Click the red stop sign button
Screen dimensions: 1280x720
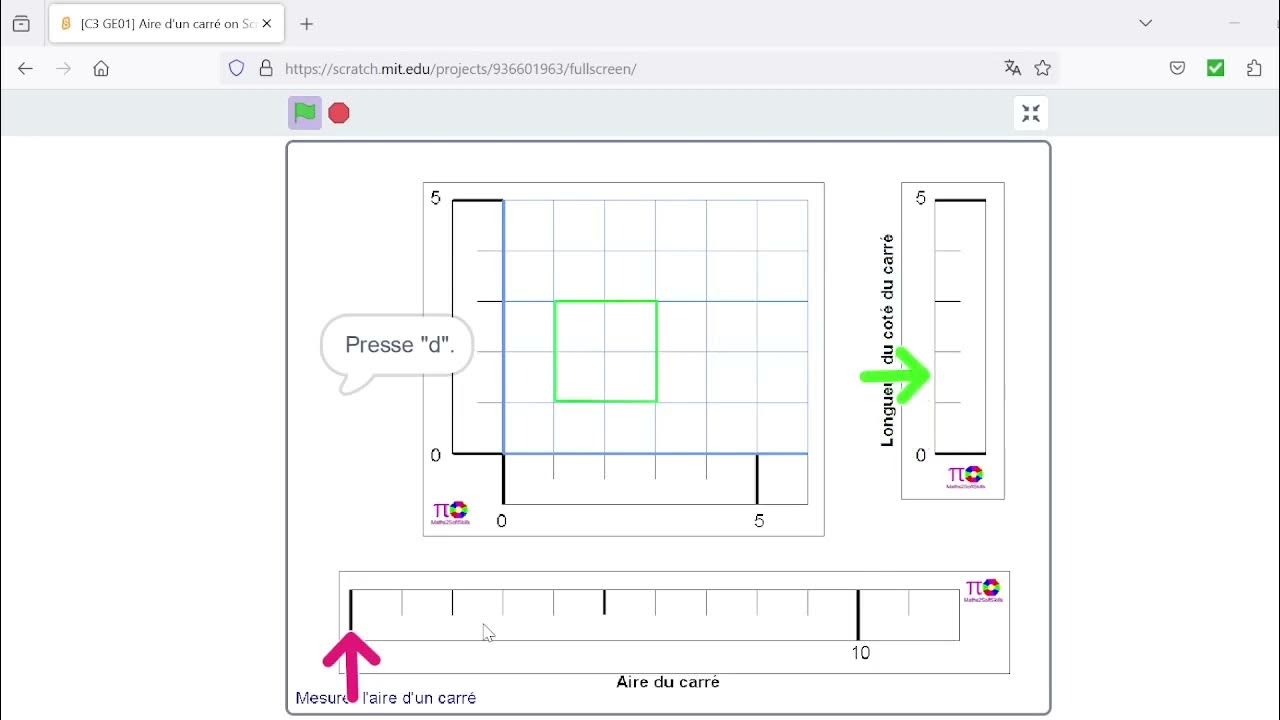[339, 113]
